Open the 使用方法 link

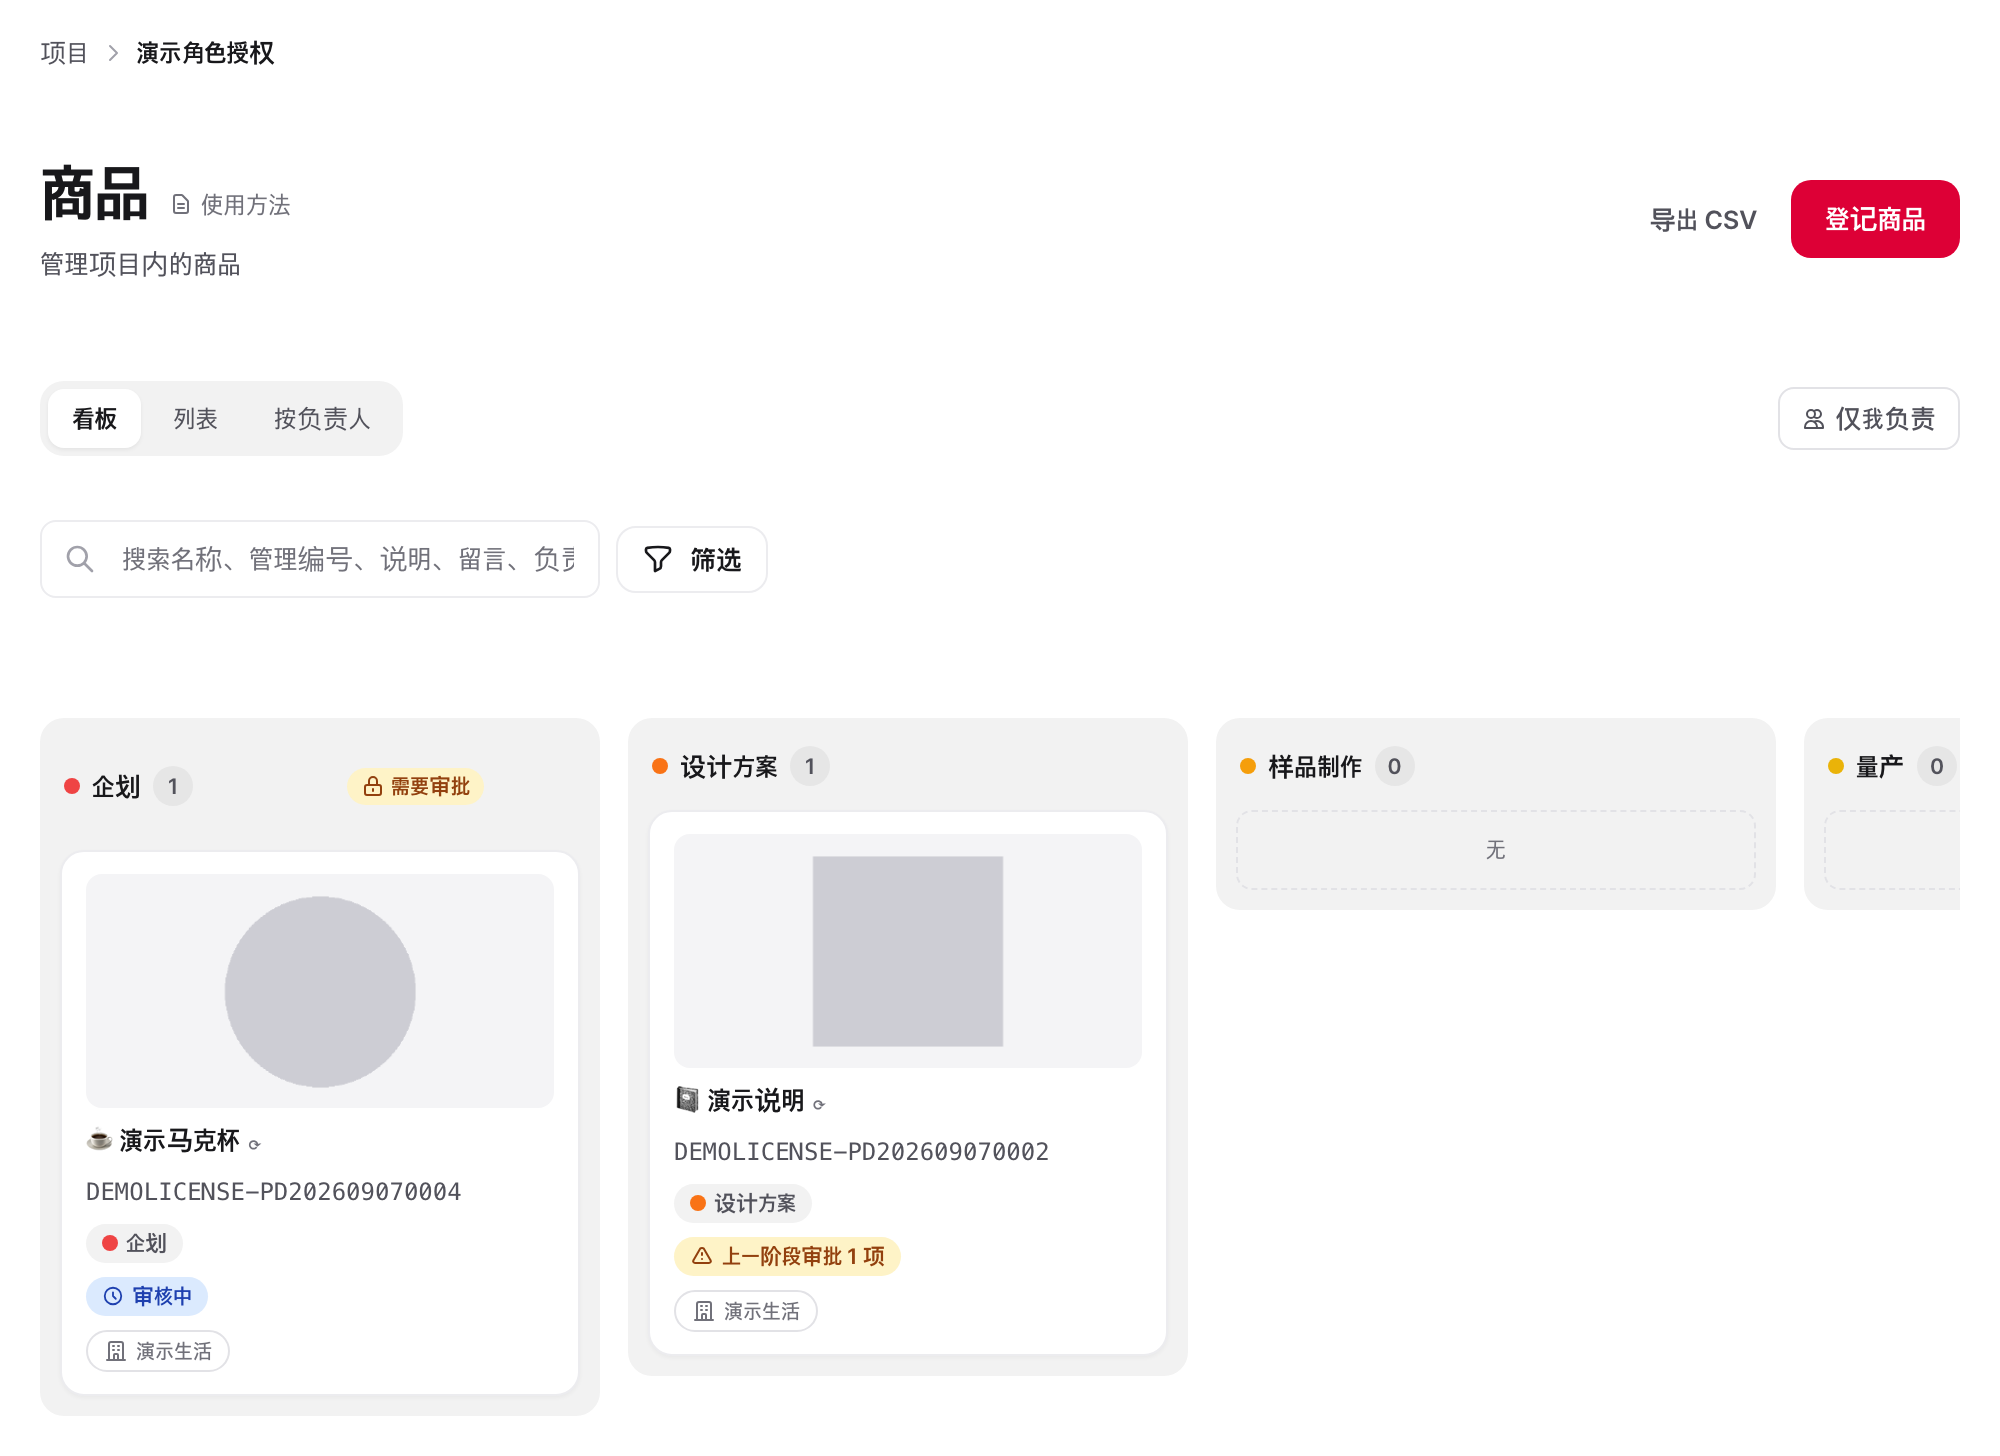[x=232, y=205]
